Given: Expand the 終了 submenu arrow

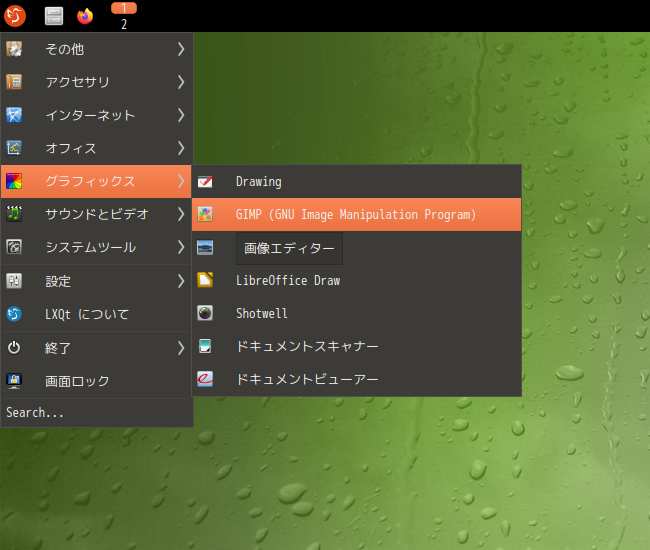Looking at the screenshot, I should click(181, 348).
